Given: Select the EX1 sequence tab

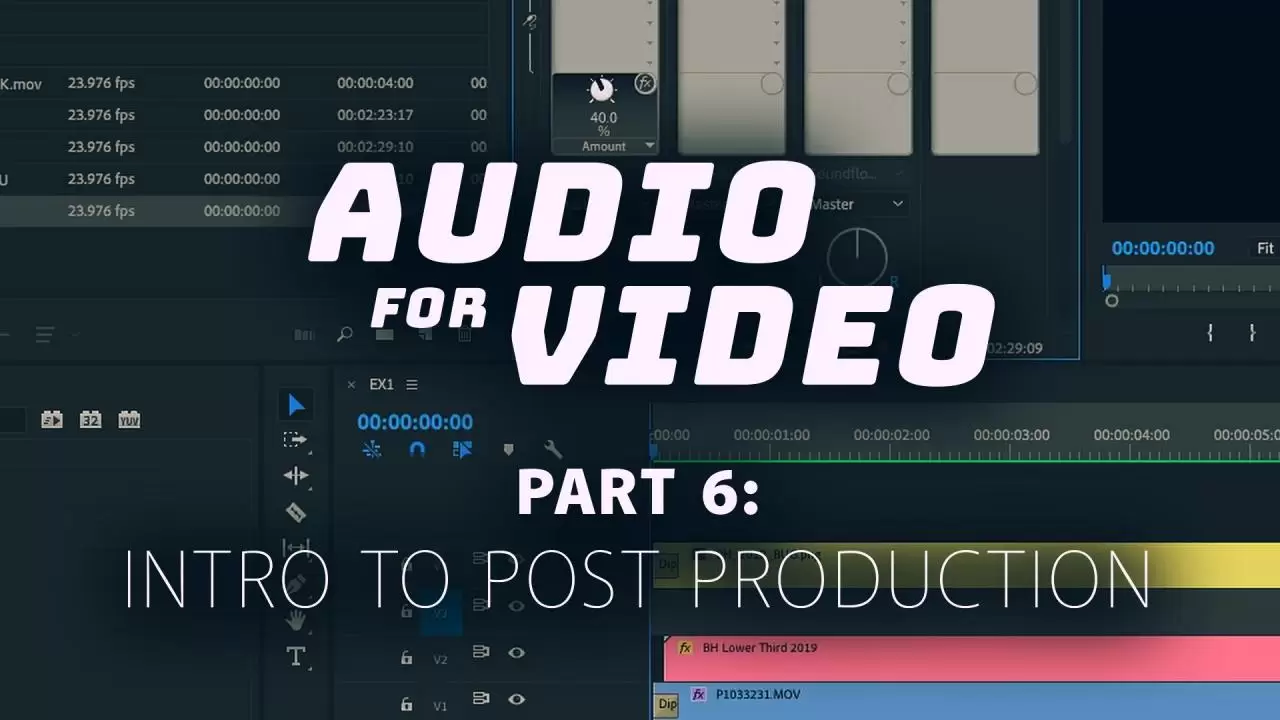Looking at the screenshot, I should click(x=381, y=385).
